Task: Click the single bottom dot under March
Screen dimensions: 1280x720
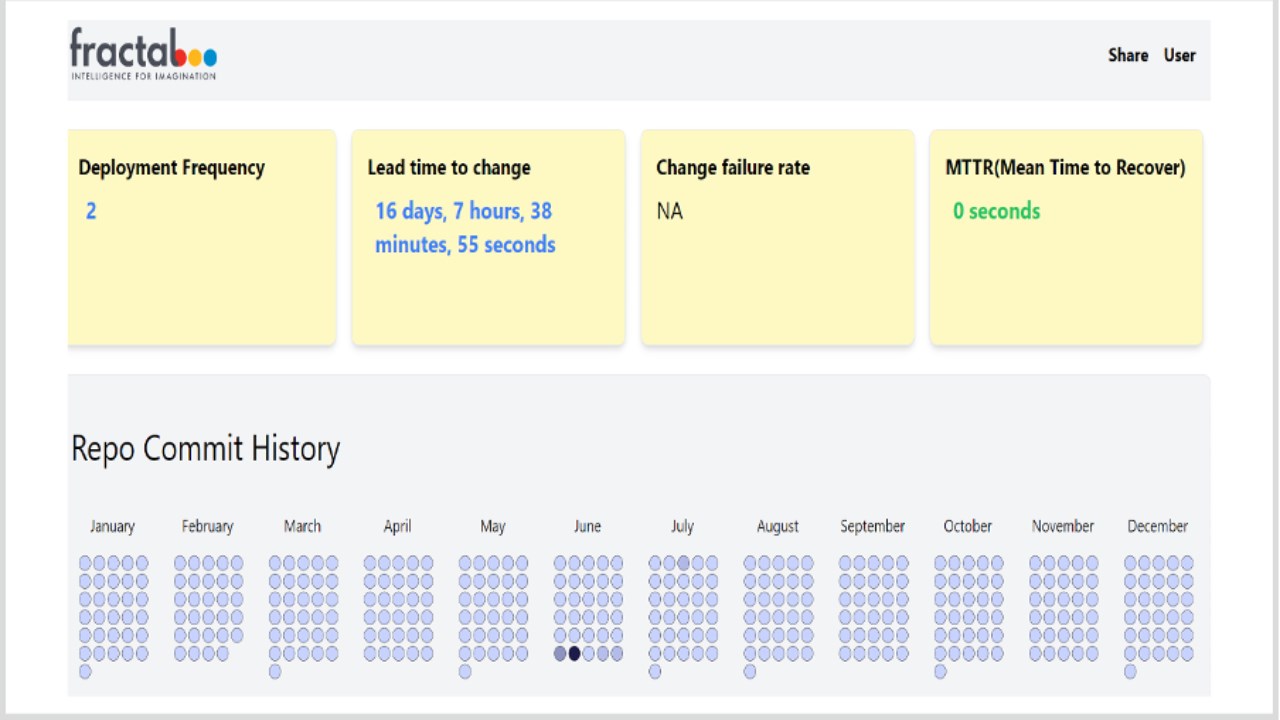Action: (275, 672)
